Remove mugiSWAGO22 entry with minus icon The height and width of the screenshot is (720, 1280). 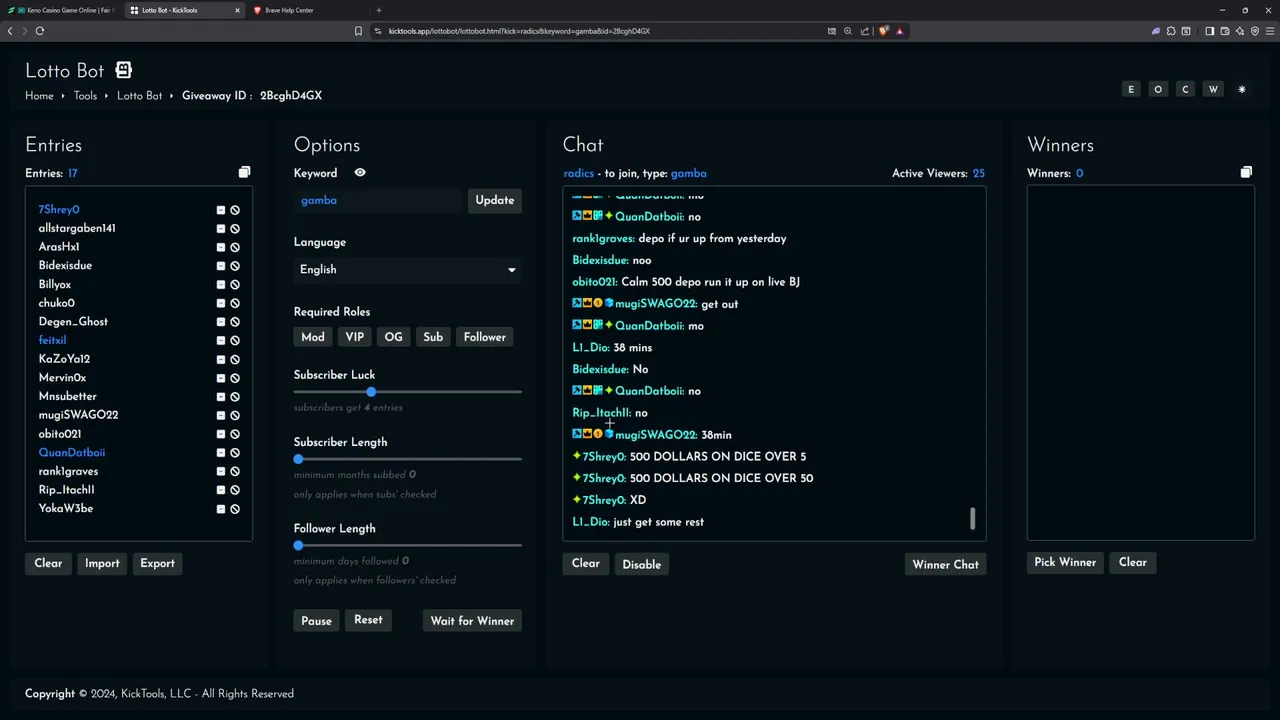(221, 416)
